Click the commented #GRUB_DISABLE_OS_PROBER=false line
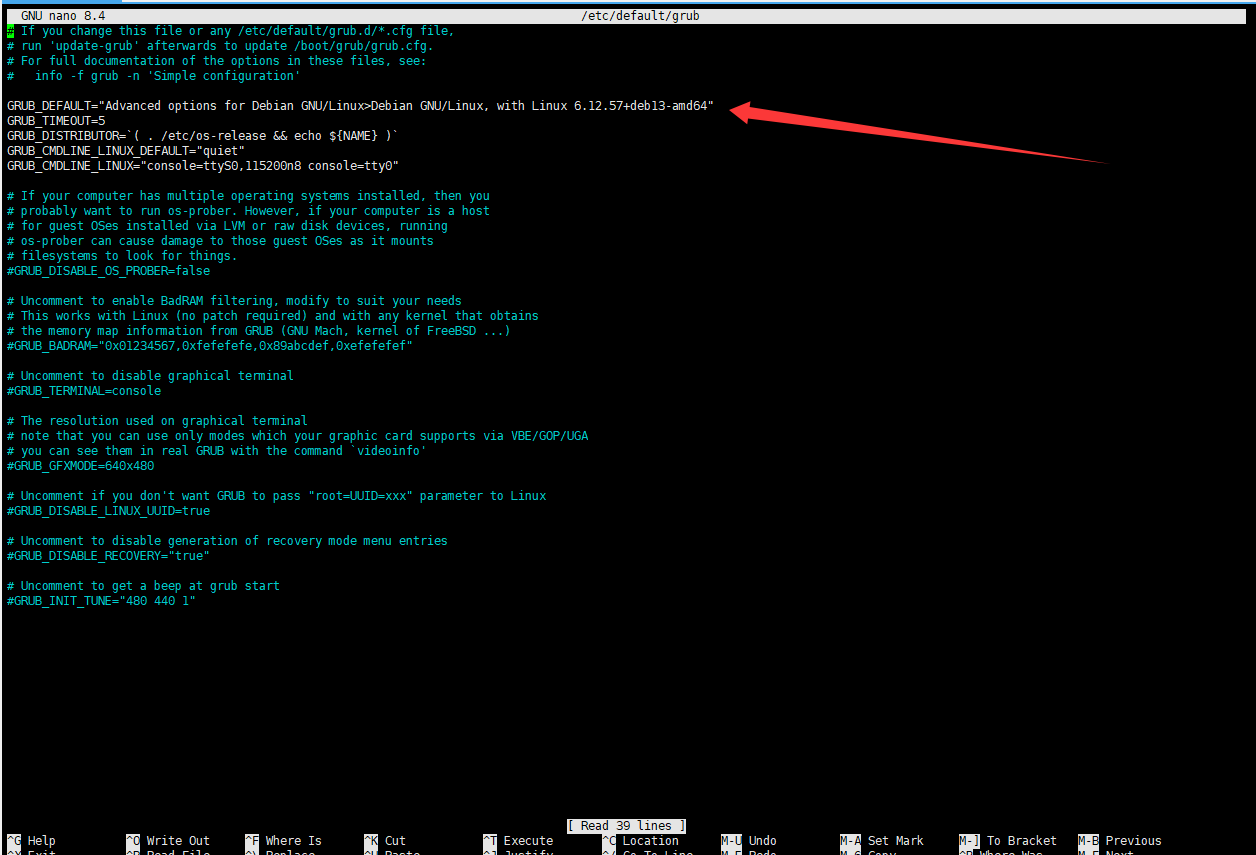The image size is (1256, 855). [x=108, y=271]
